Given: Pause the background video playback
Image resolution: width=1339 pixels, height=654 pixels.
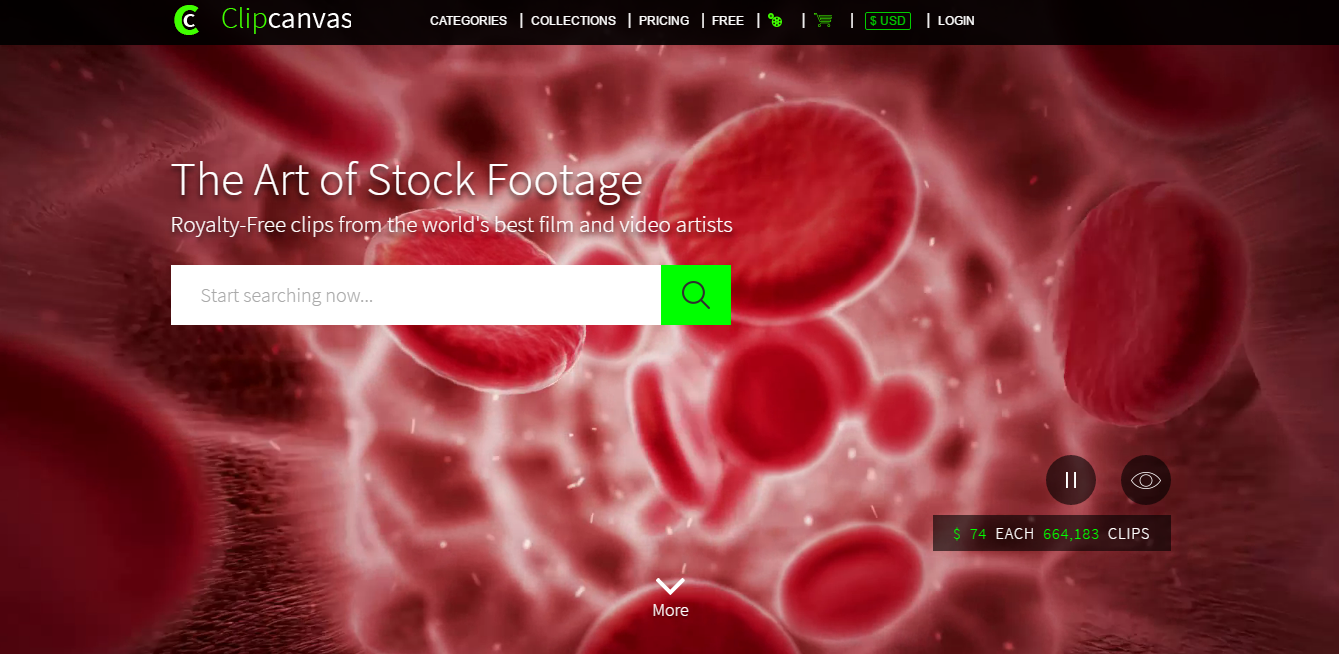Looking at the screenshot, I should (1071, 480).
